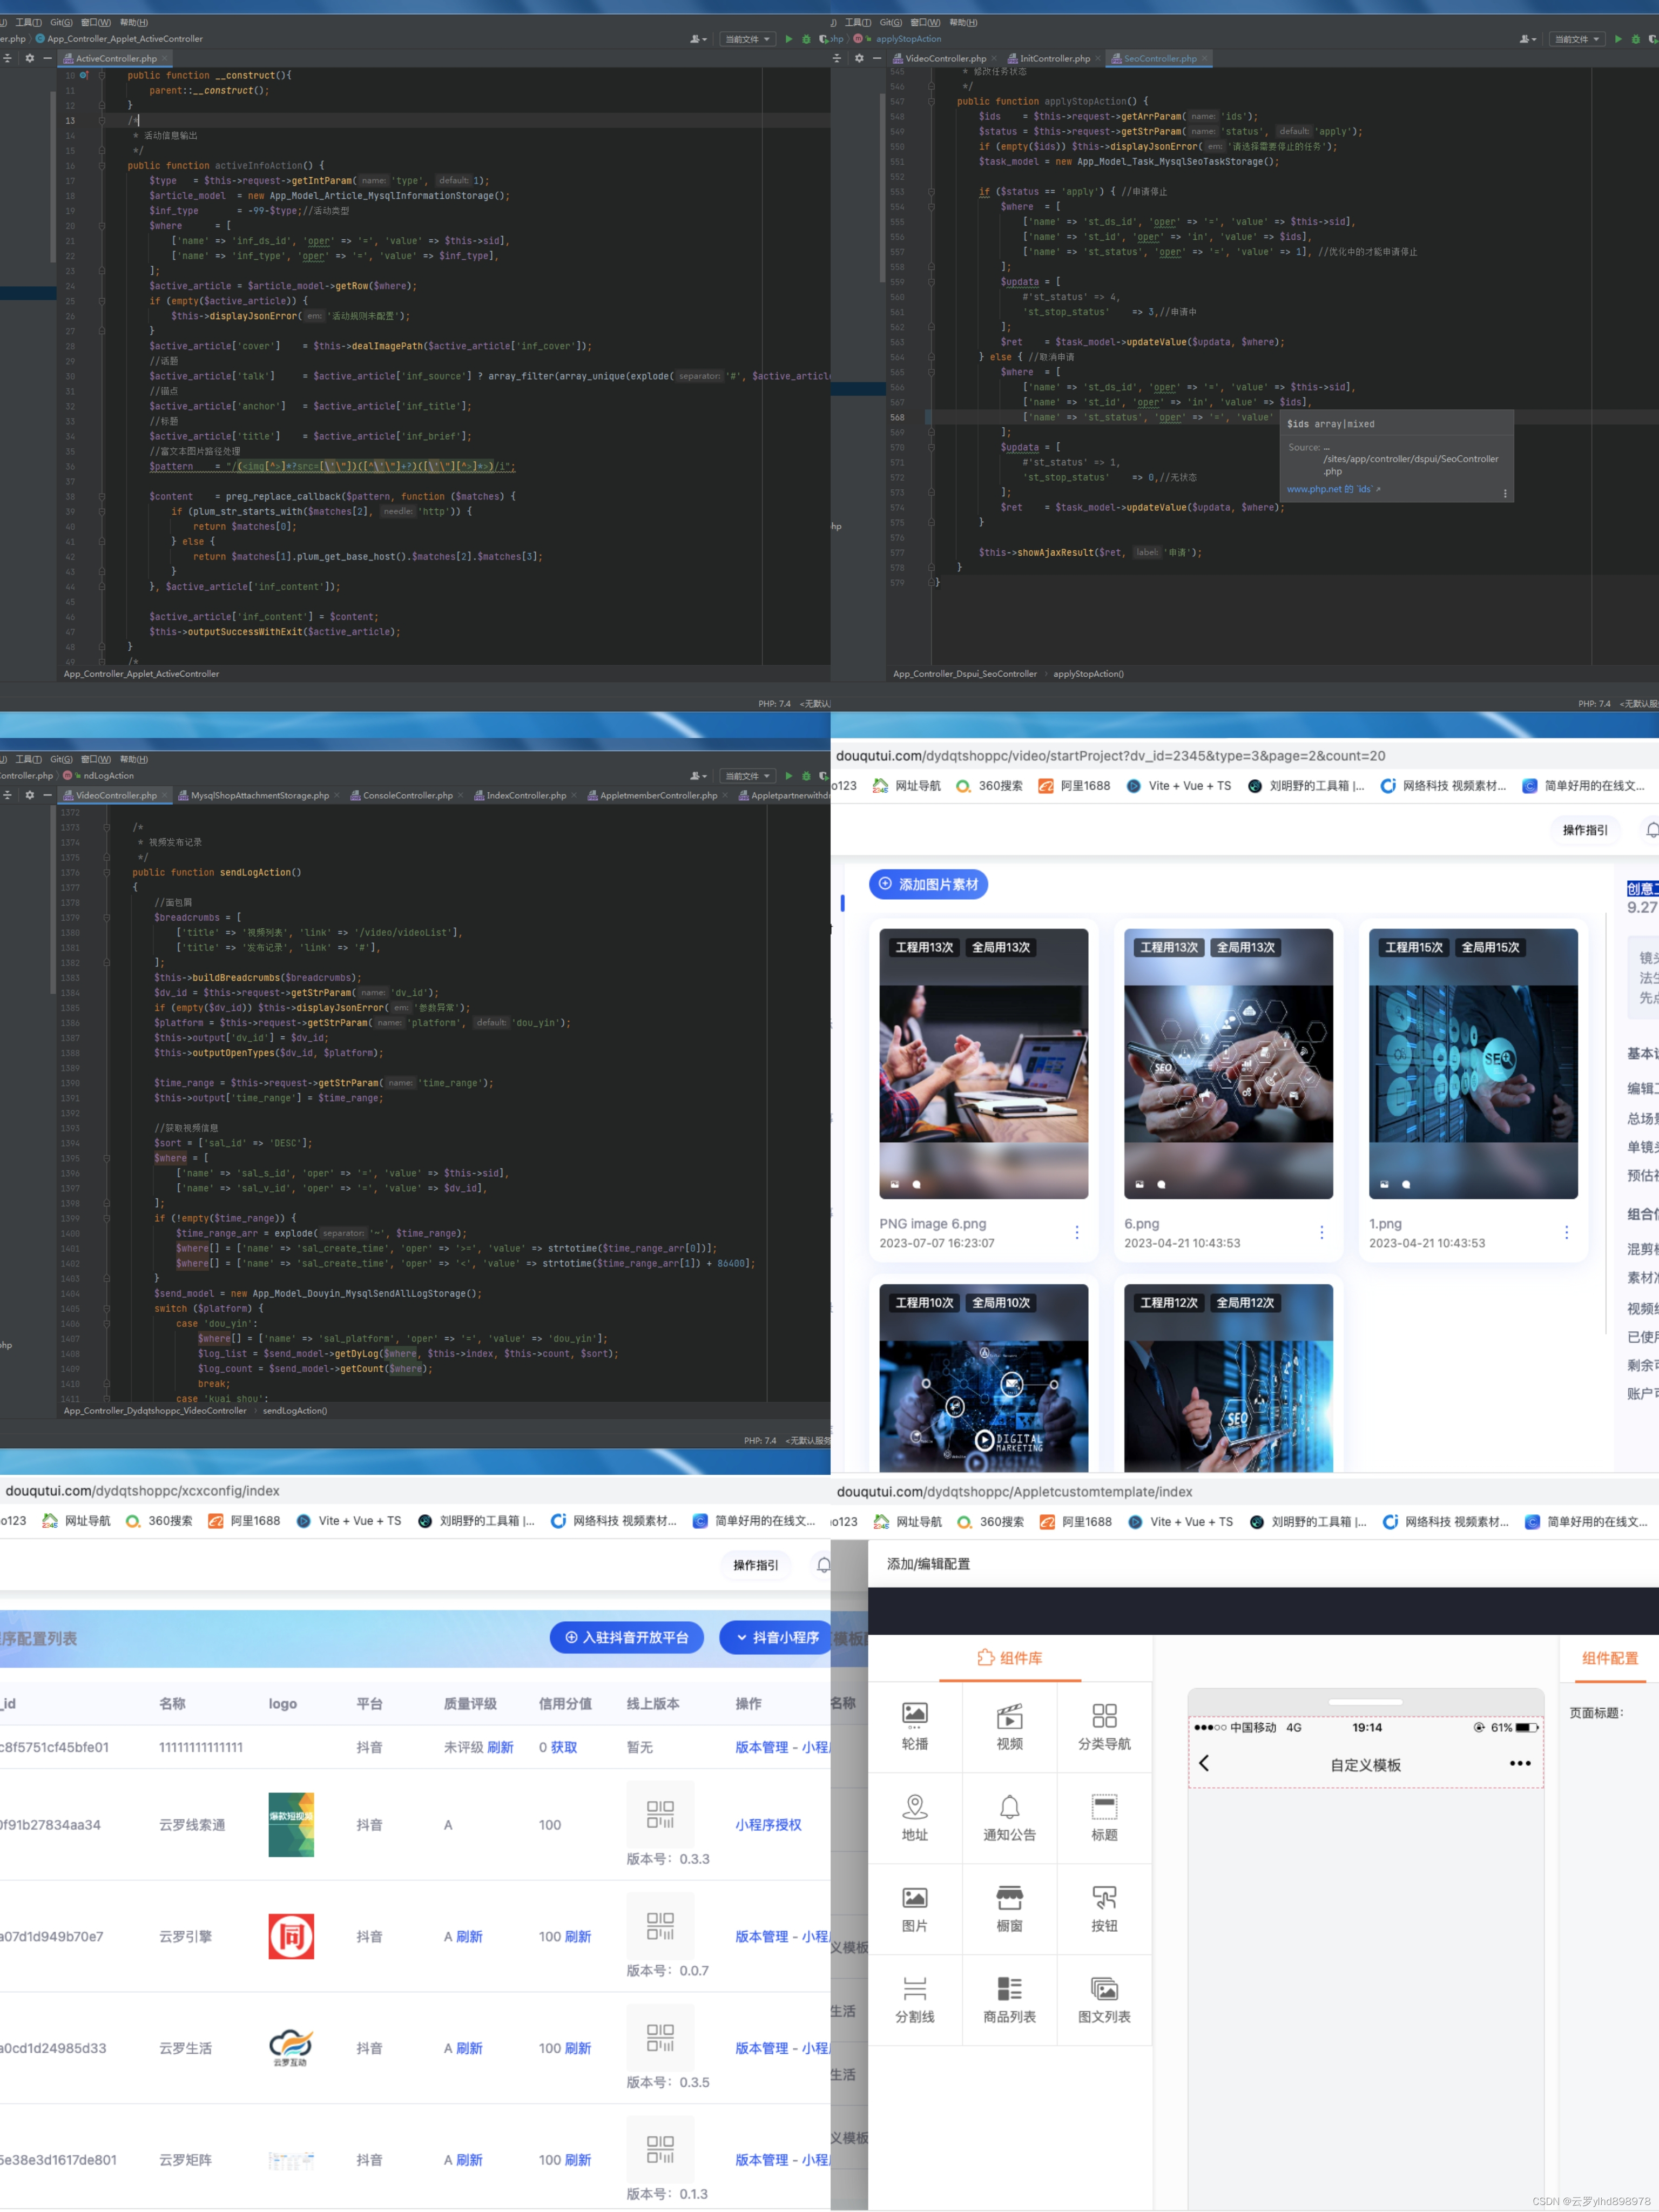
Task: Click the 小程序授权 link
Action: (768, 1824)
